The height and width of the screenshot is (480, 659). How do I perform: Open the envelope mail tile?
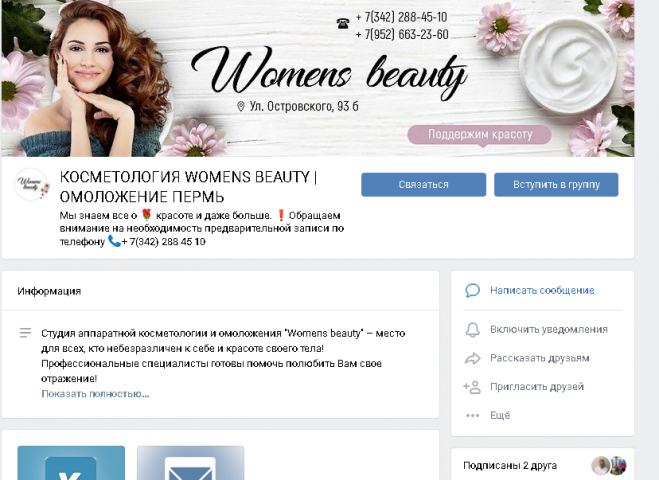[190, 463]
